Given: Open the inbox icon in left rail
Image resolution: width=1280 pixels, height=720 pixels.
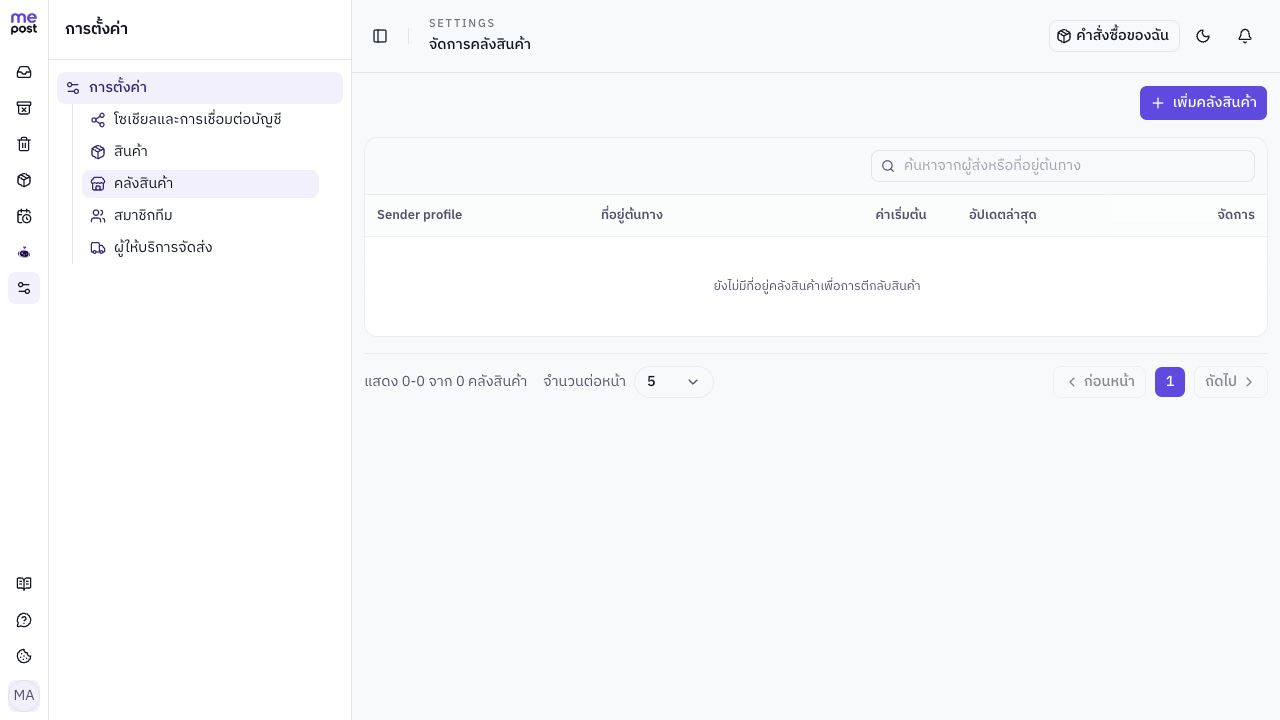Looking at the screenshot, I should (24, 72).
